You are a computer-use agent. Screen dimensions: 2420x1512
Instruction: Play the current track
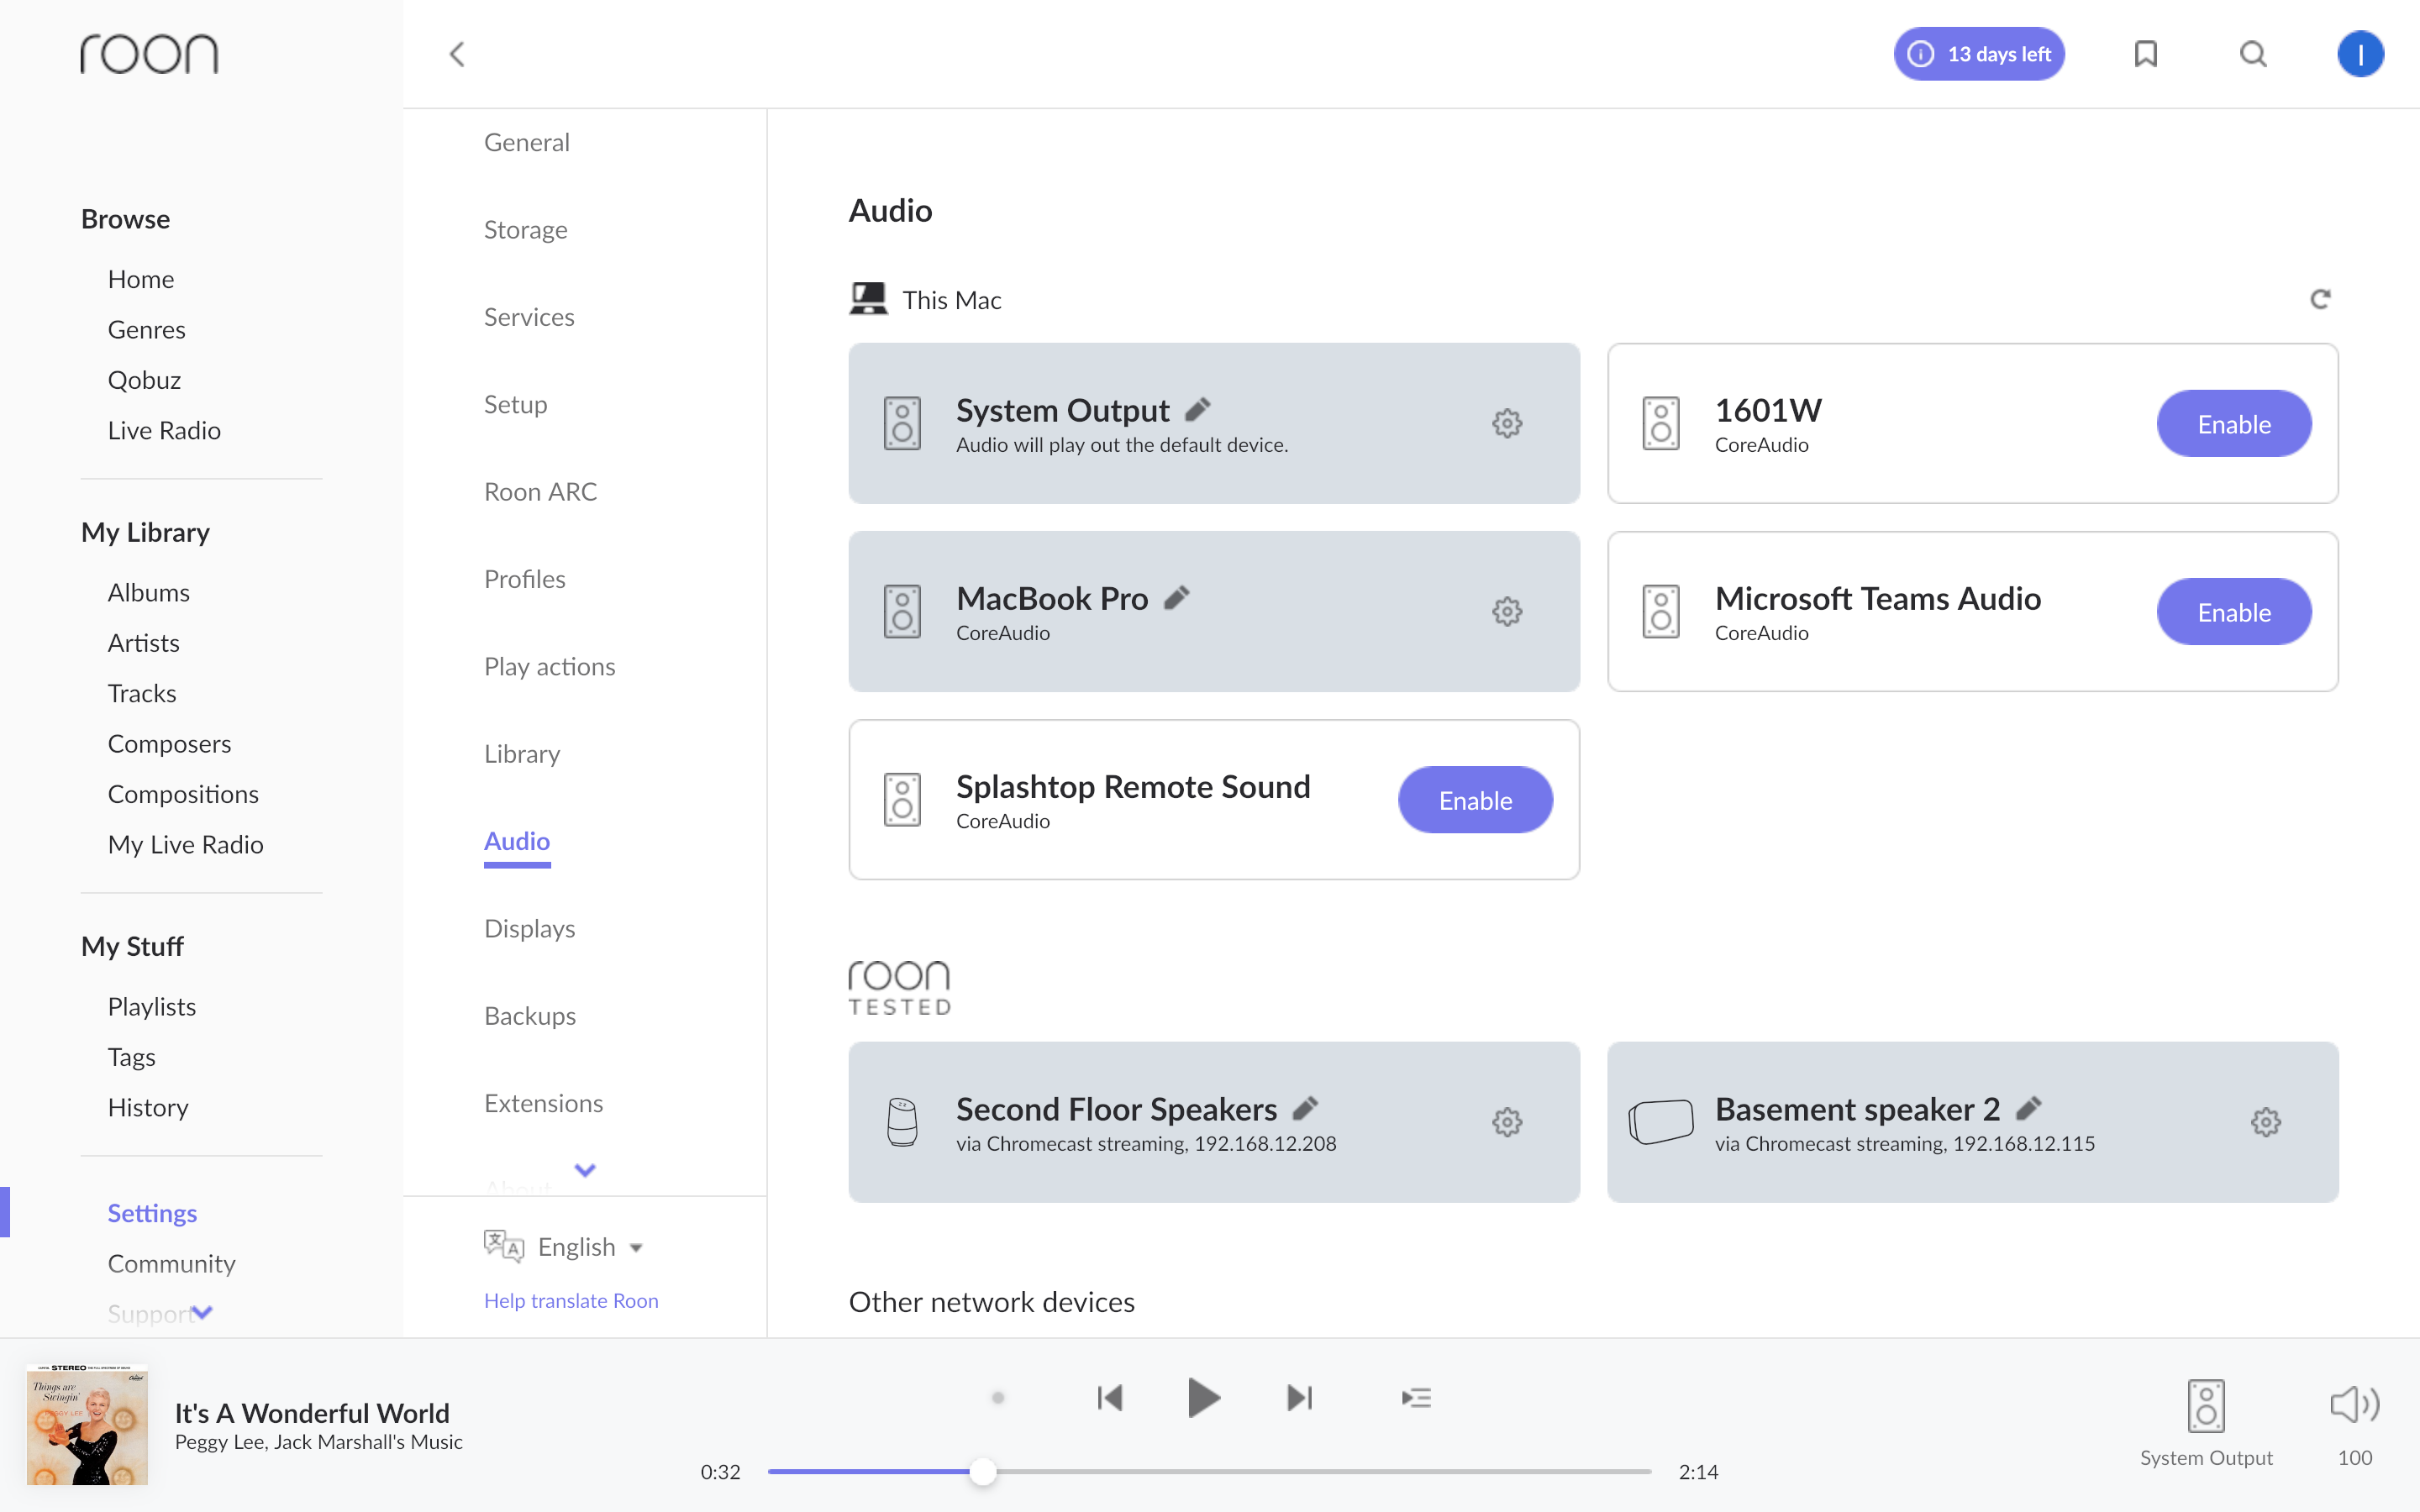tap(1203, 1397)
